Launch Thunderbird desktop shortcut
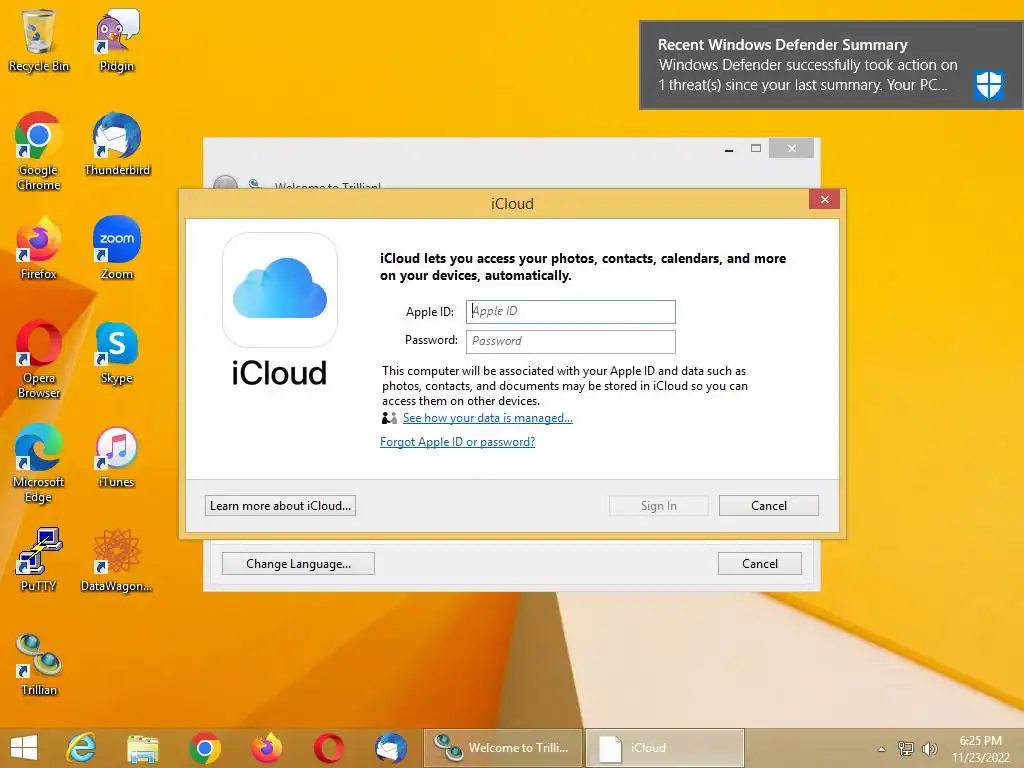 pyautogui.click(x=117, y=144)
